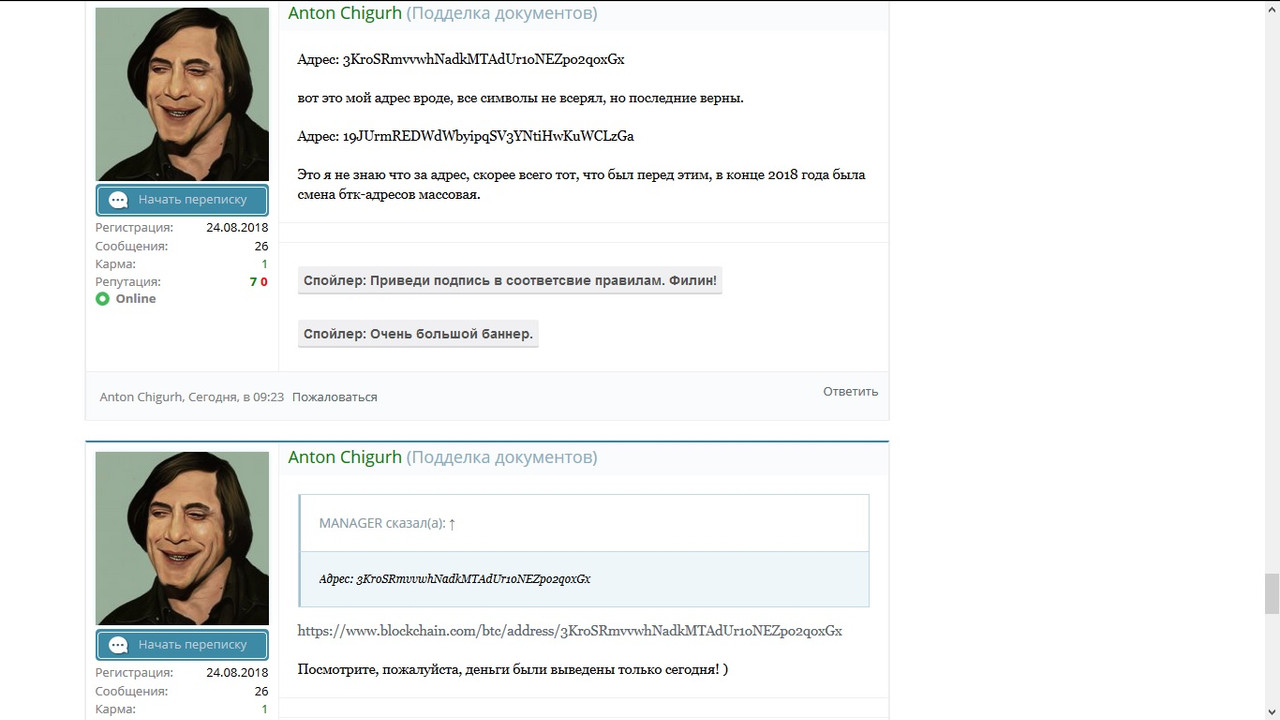The height and width of the screenshot is (720, 1280).
Task: Click second post's registration date 24.08.2018
Action: [x=237, y=673]
